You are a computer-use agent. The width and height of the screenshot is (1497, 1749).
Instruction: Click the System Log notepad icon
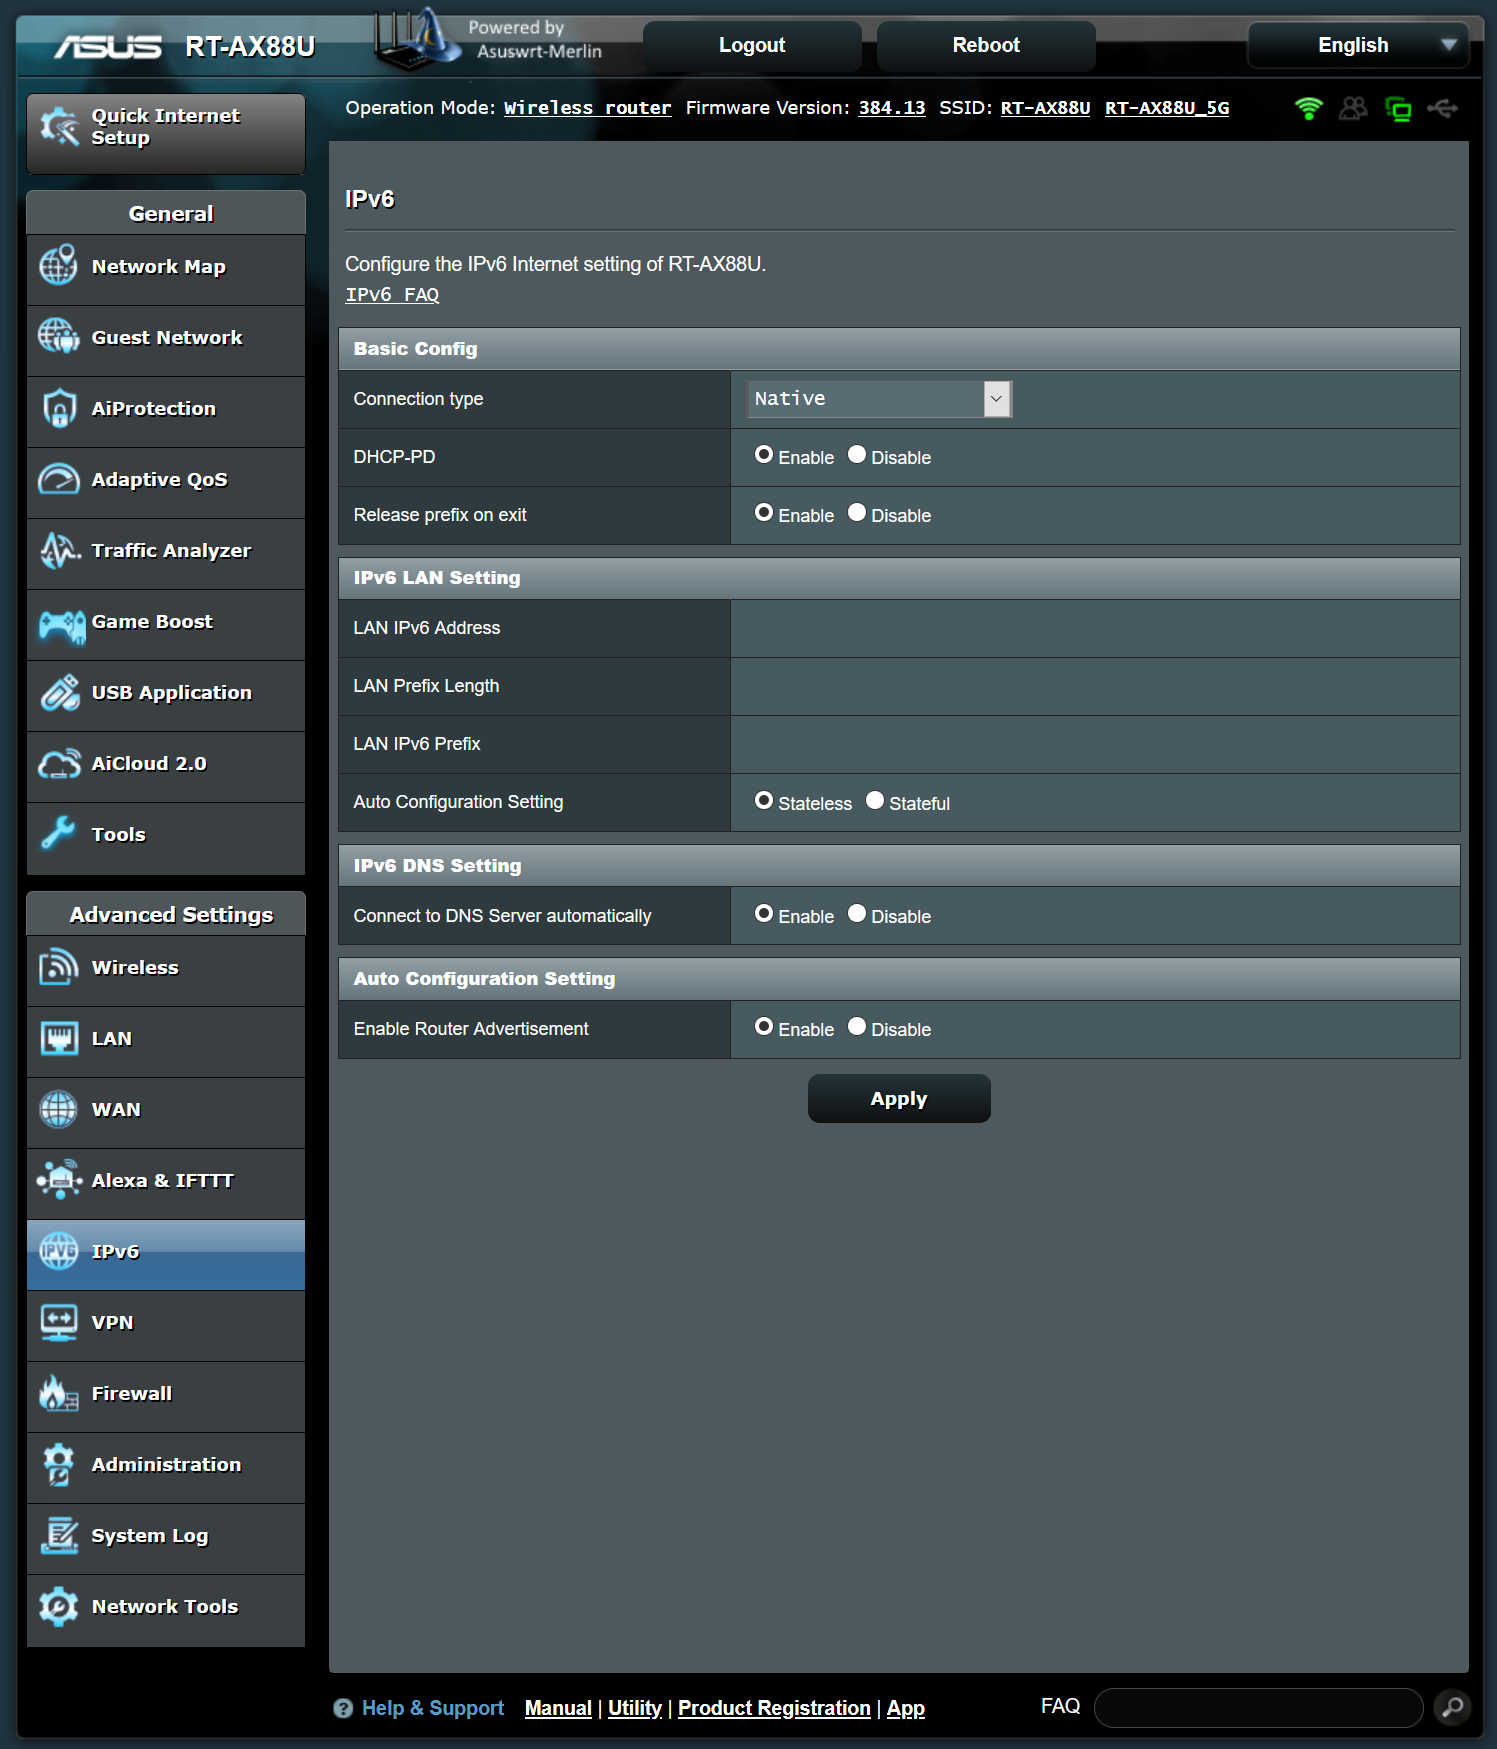coord(59,1535)
